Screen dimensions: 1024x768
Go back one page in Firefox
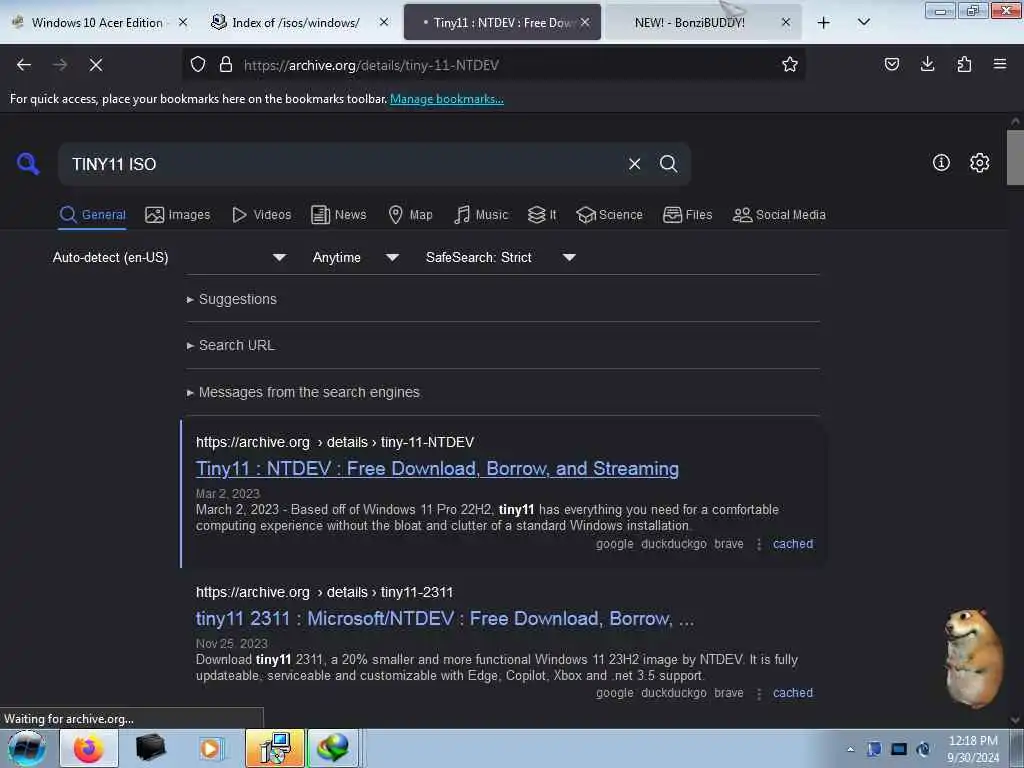(x=24, y=65)
